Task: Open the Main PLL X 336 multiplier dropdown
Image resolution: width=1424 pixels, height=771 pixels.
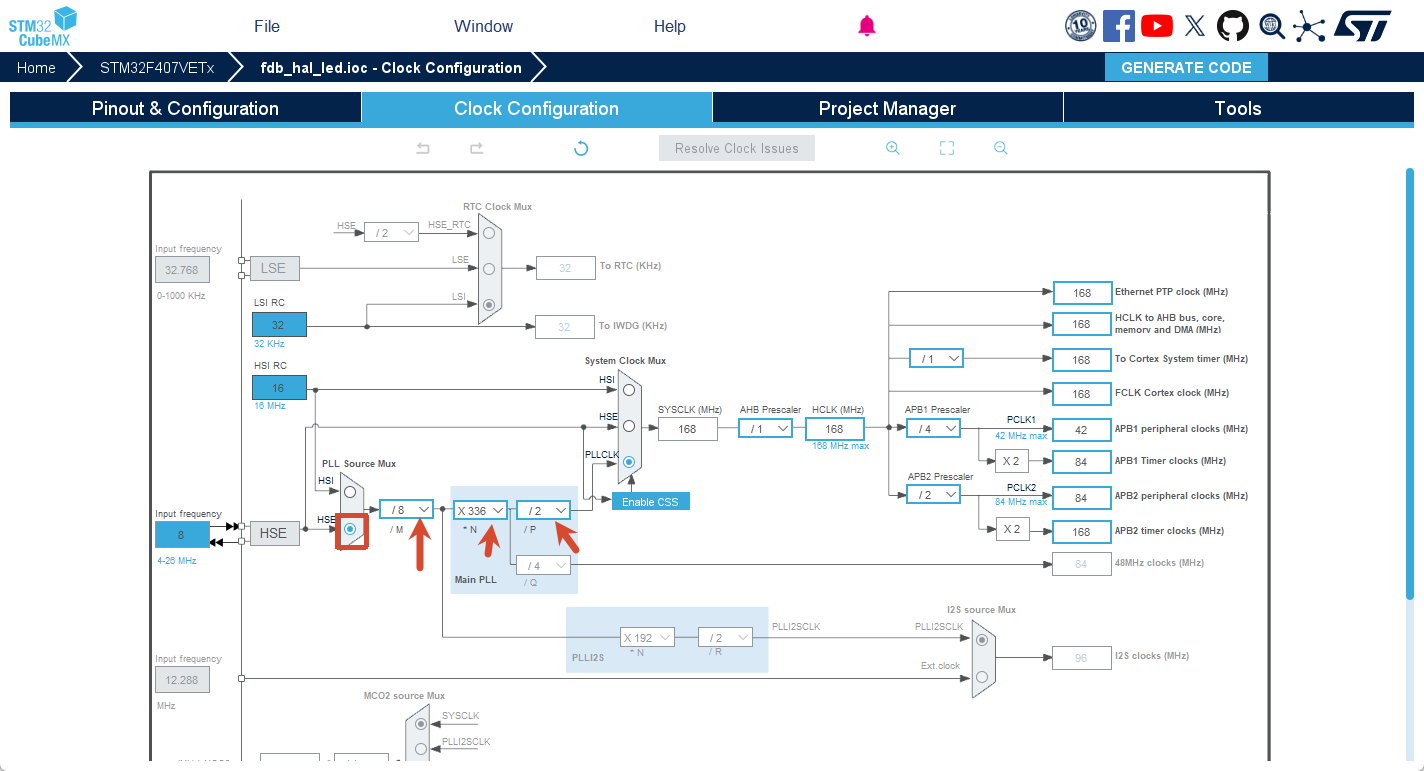Action: click(x=480, y=510)
